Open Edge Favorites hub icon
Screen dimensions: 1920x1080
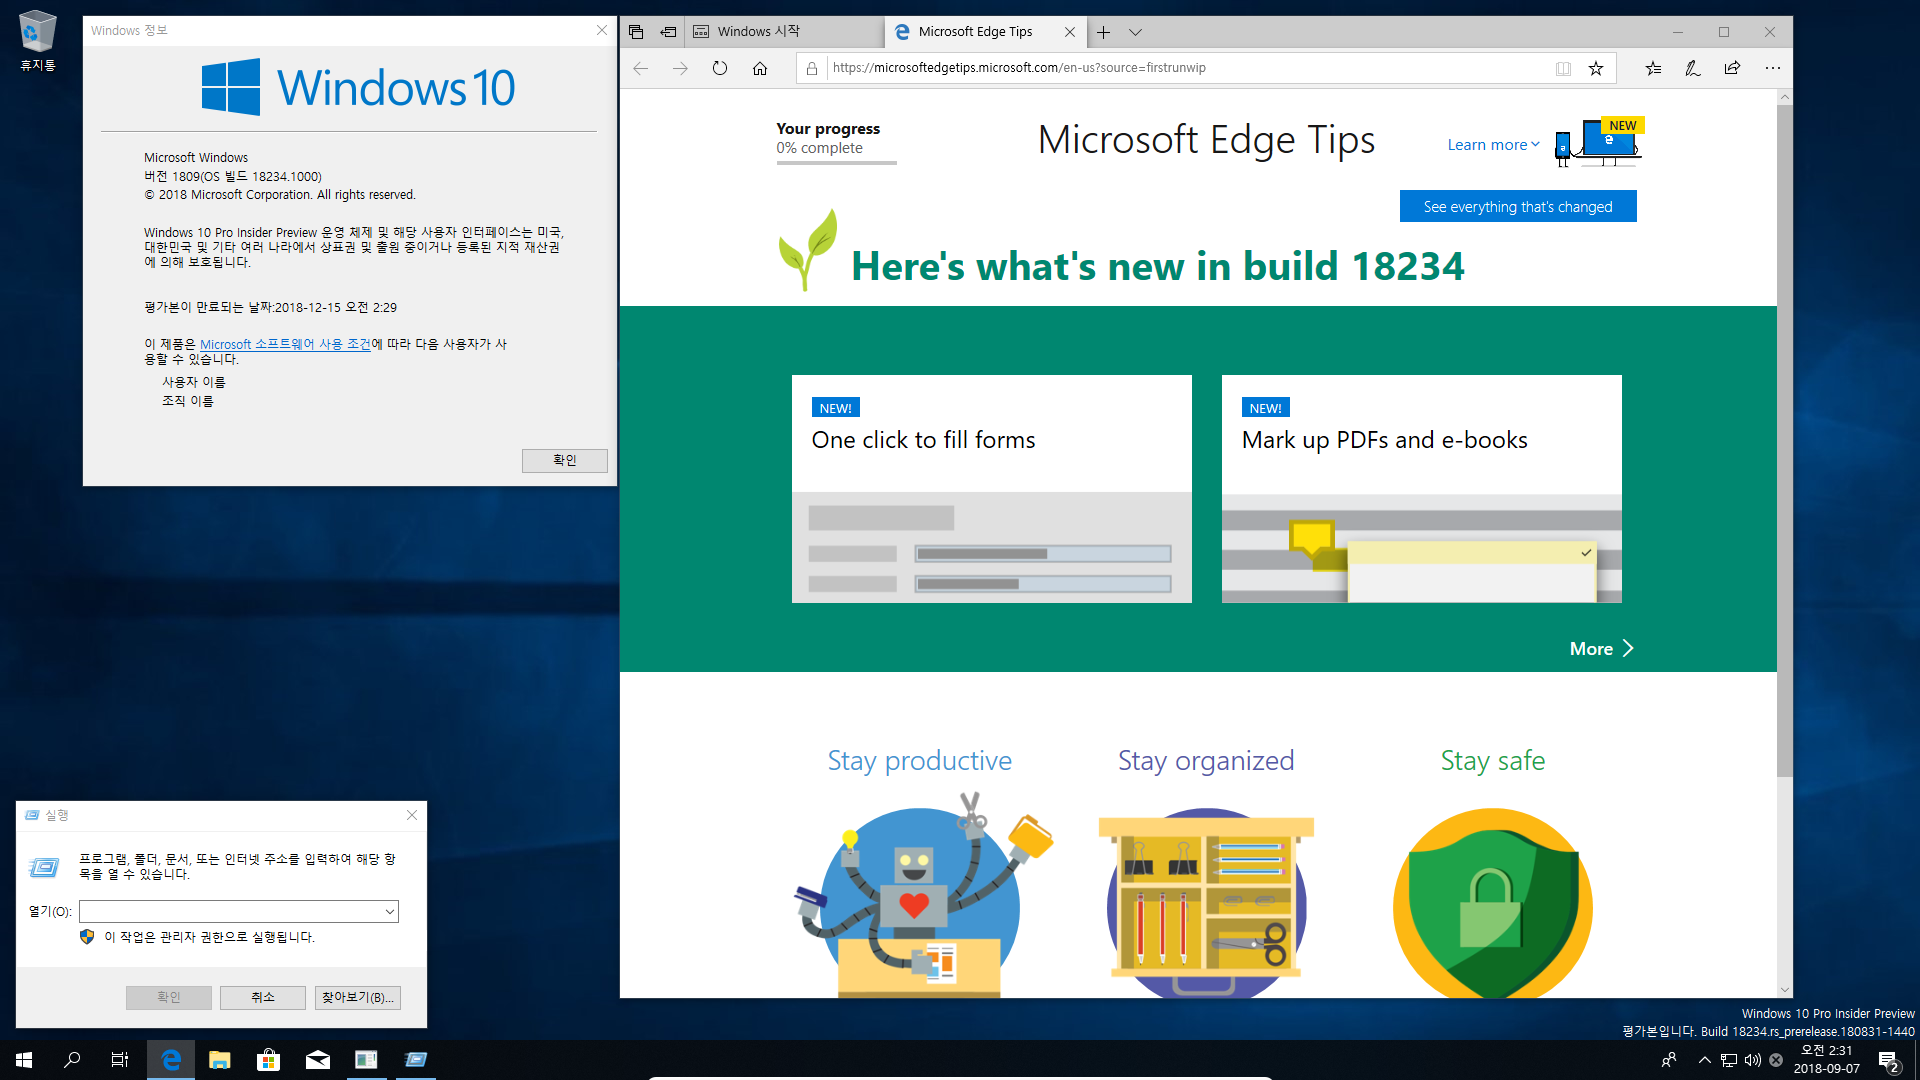click(1653, 68)
